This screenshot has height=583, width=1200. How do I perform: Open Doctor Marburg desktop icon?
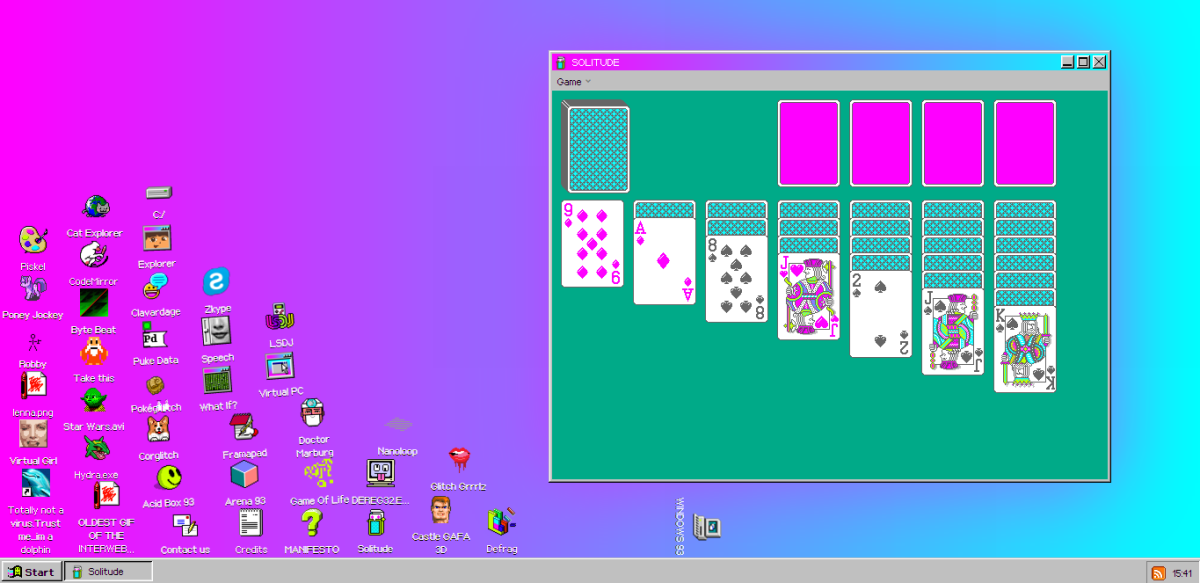[x=313, y=414]
